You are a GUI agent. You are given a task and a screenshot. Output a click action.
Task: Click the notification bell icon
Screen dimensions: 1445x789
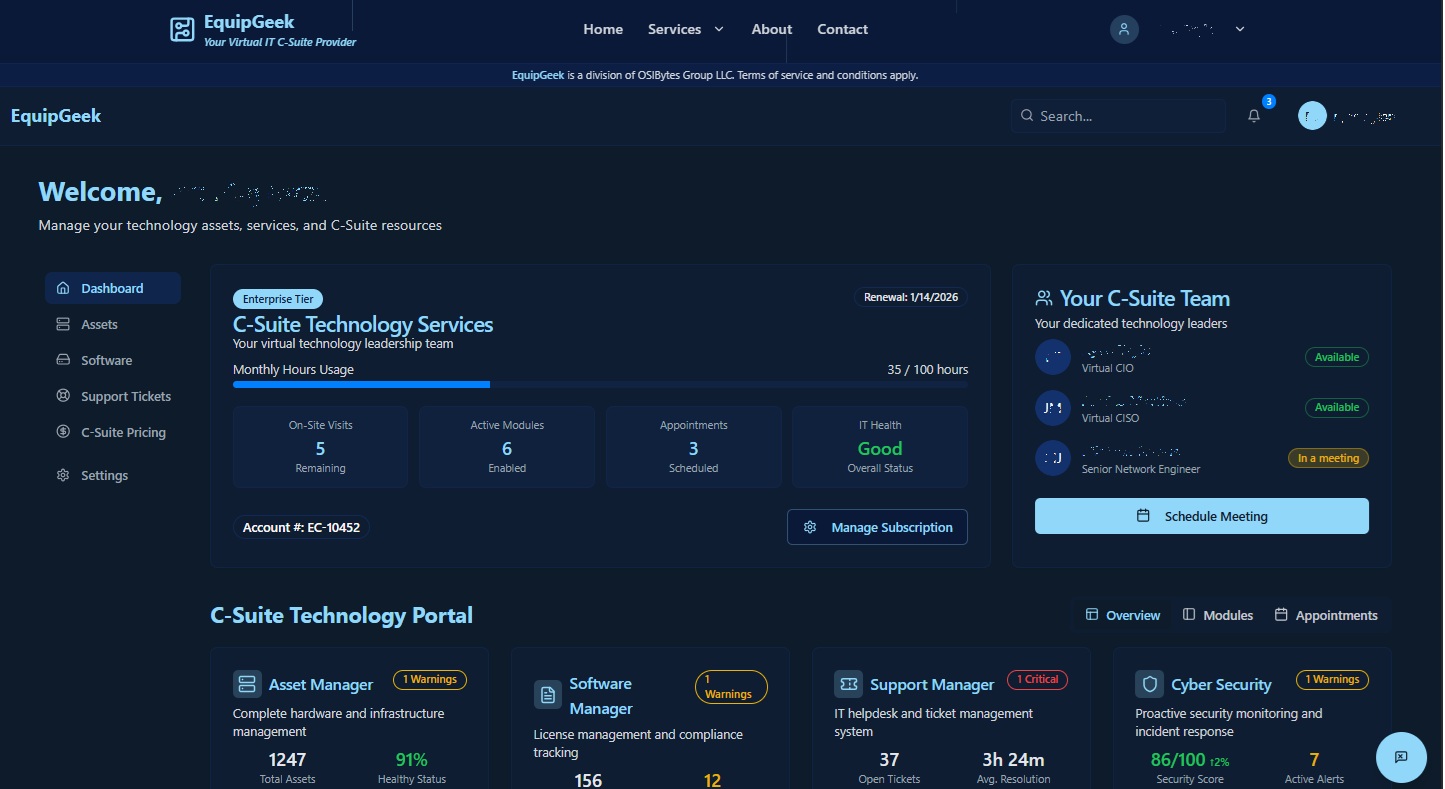click(1253, 116)
